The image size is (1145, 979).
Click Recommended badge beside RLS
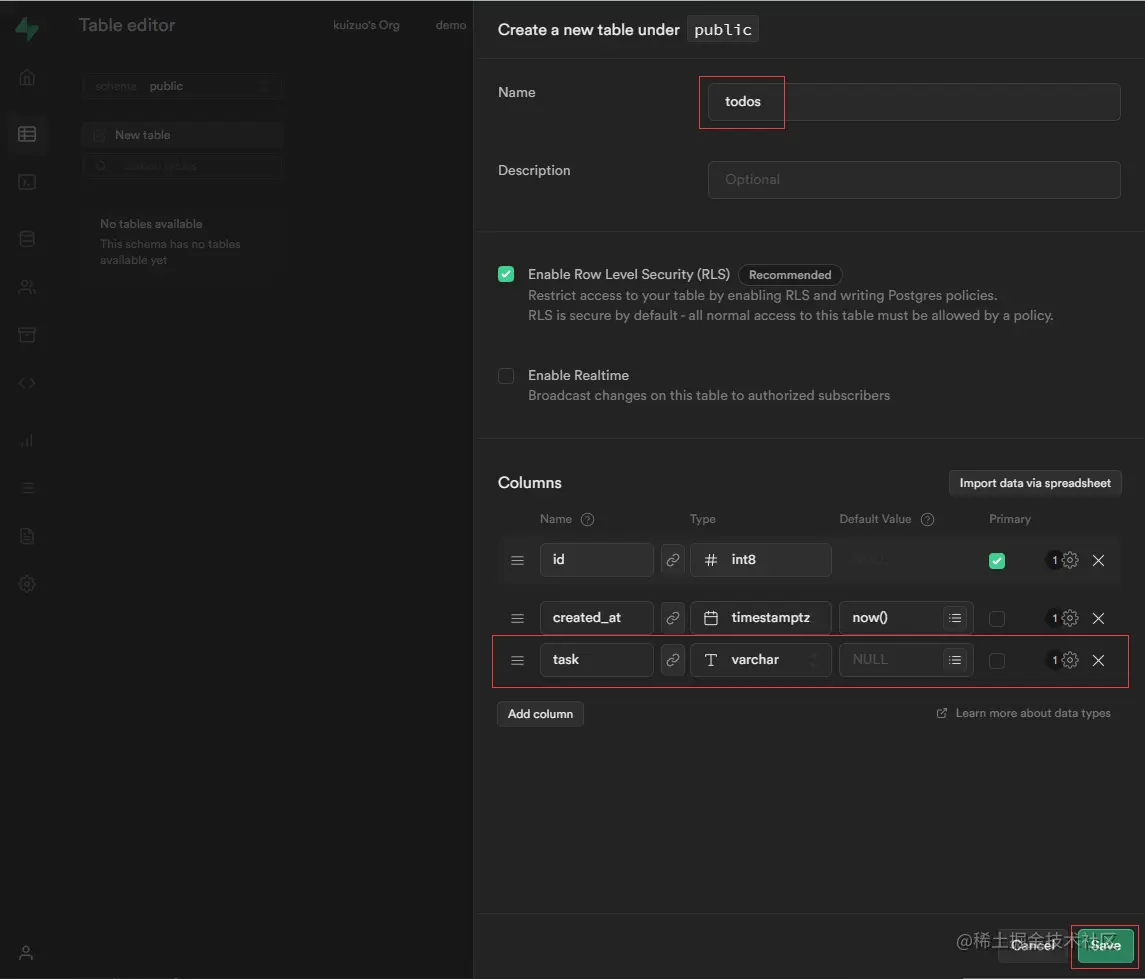[x=790, y=275]
